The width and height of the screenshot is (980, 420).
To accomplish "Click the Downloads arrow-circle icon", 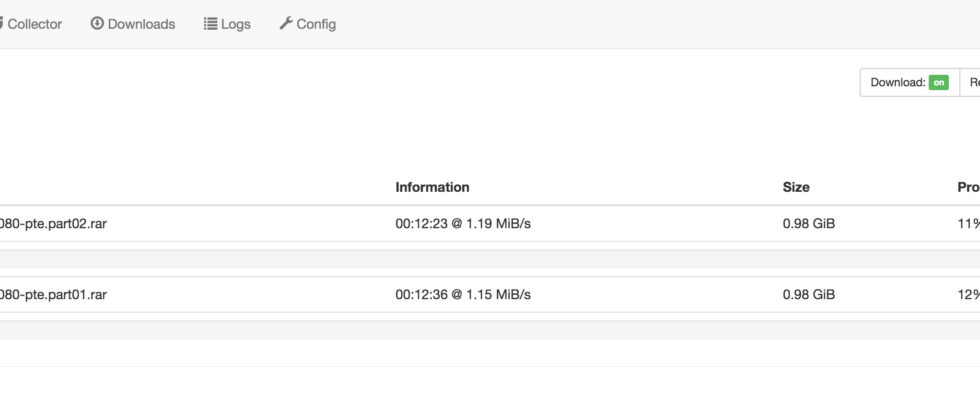I will [x=97, y=24].
